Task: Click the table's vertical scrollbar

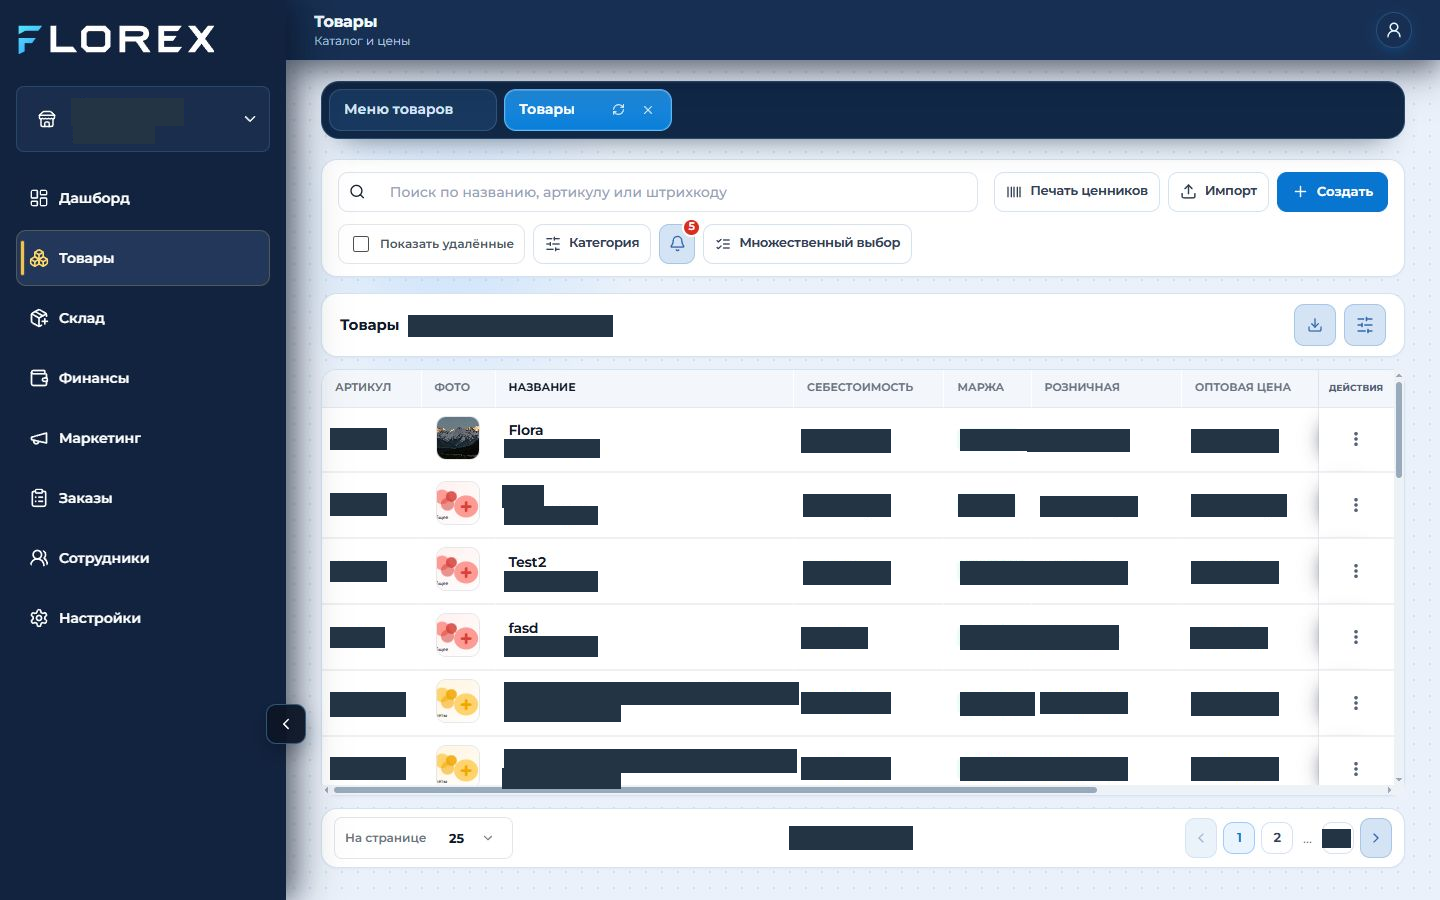Action: (1398, 429)
